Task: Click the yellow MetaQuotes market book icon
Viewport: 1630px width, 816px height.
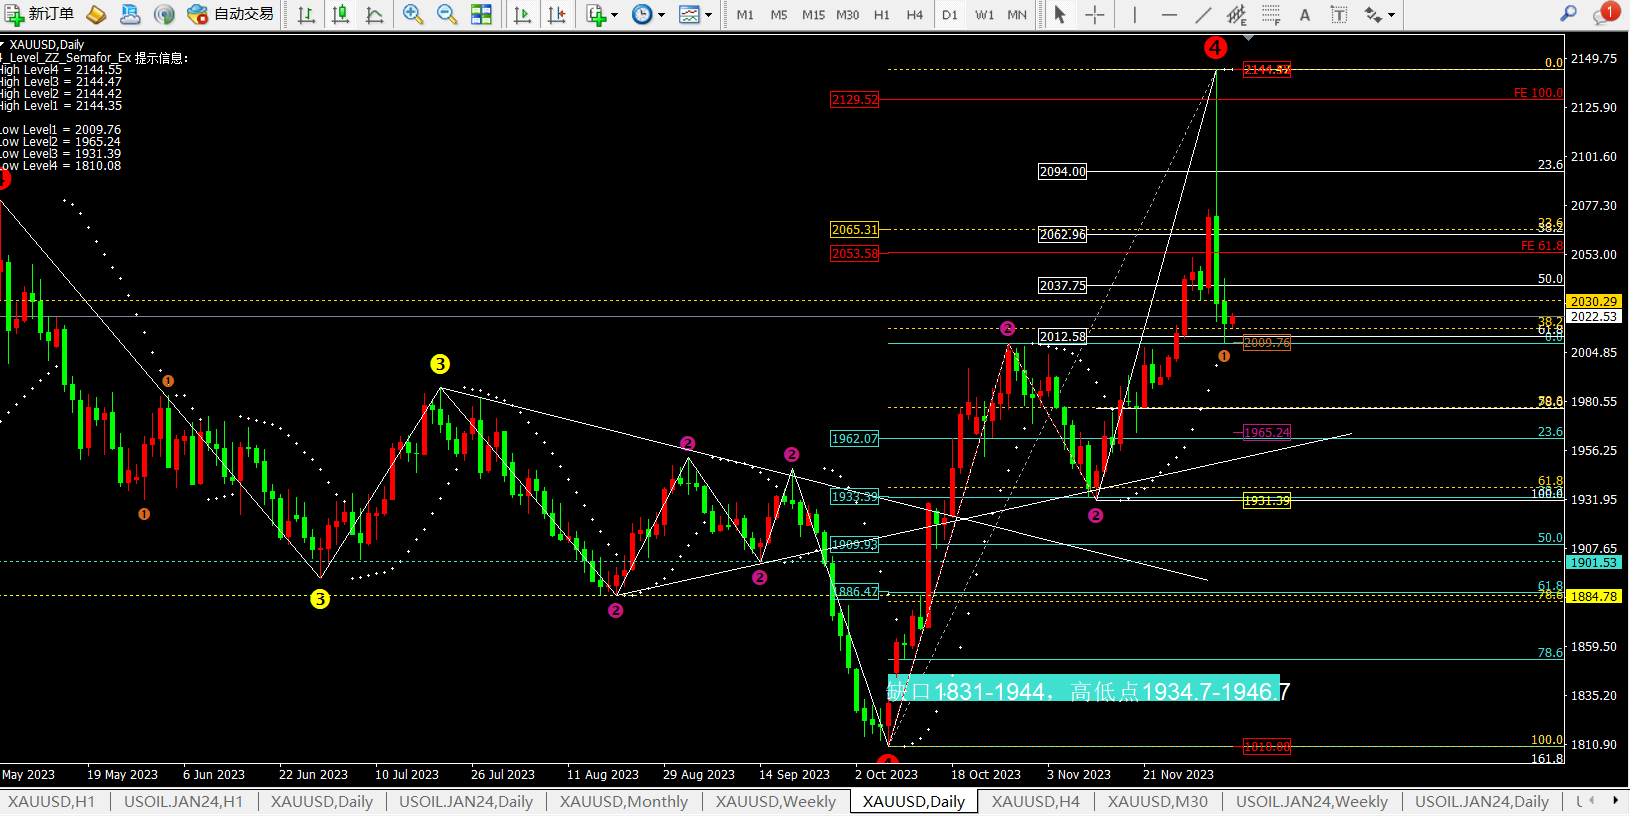Action: (x=96, y=14)
